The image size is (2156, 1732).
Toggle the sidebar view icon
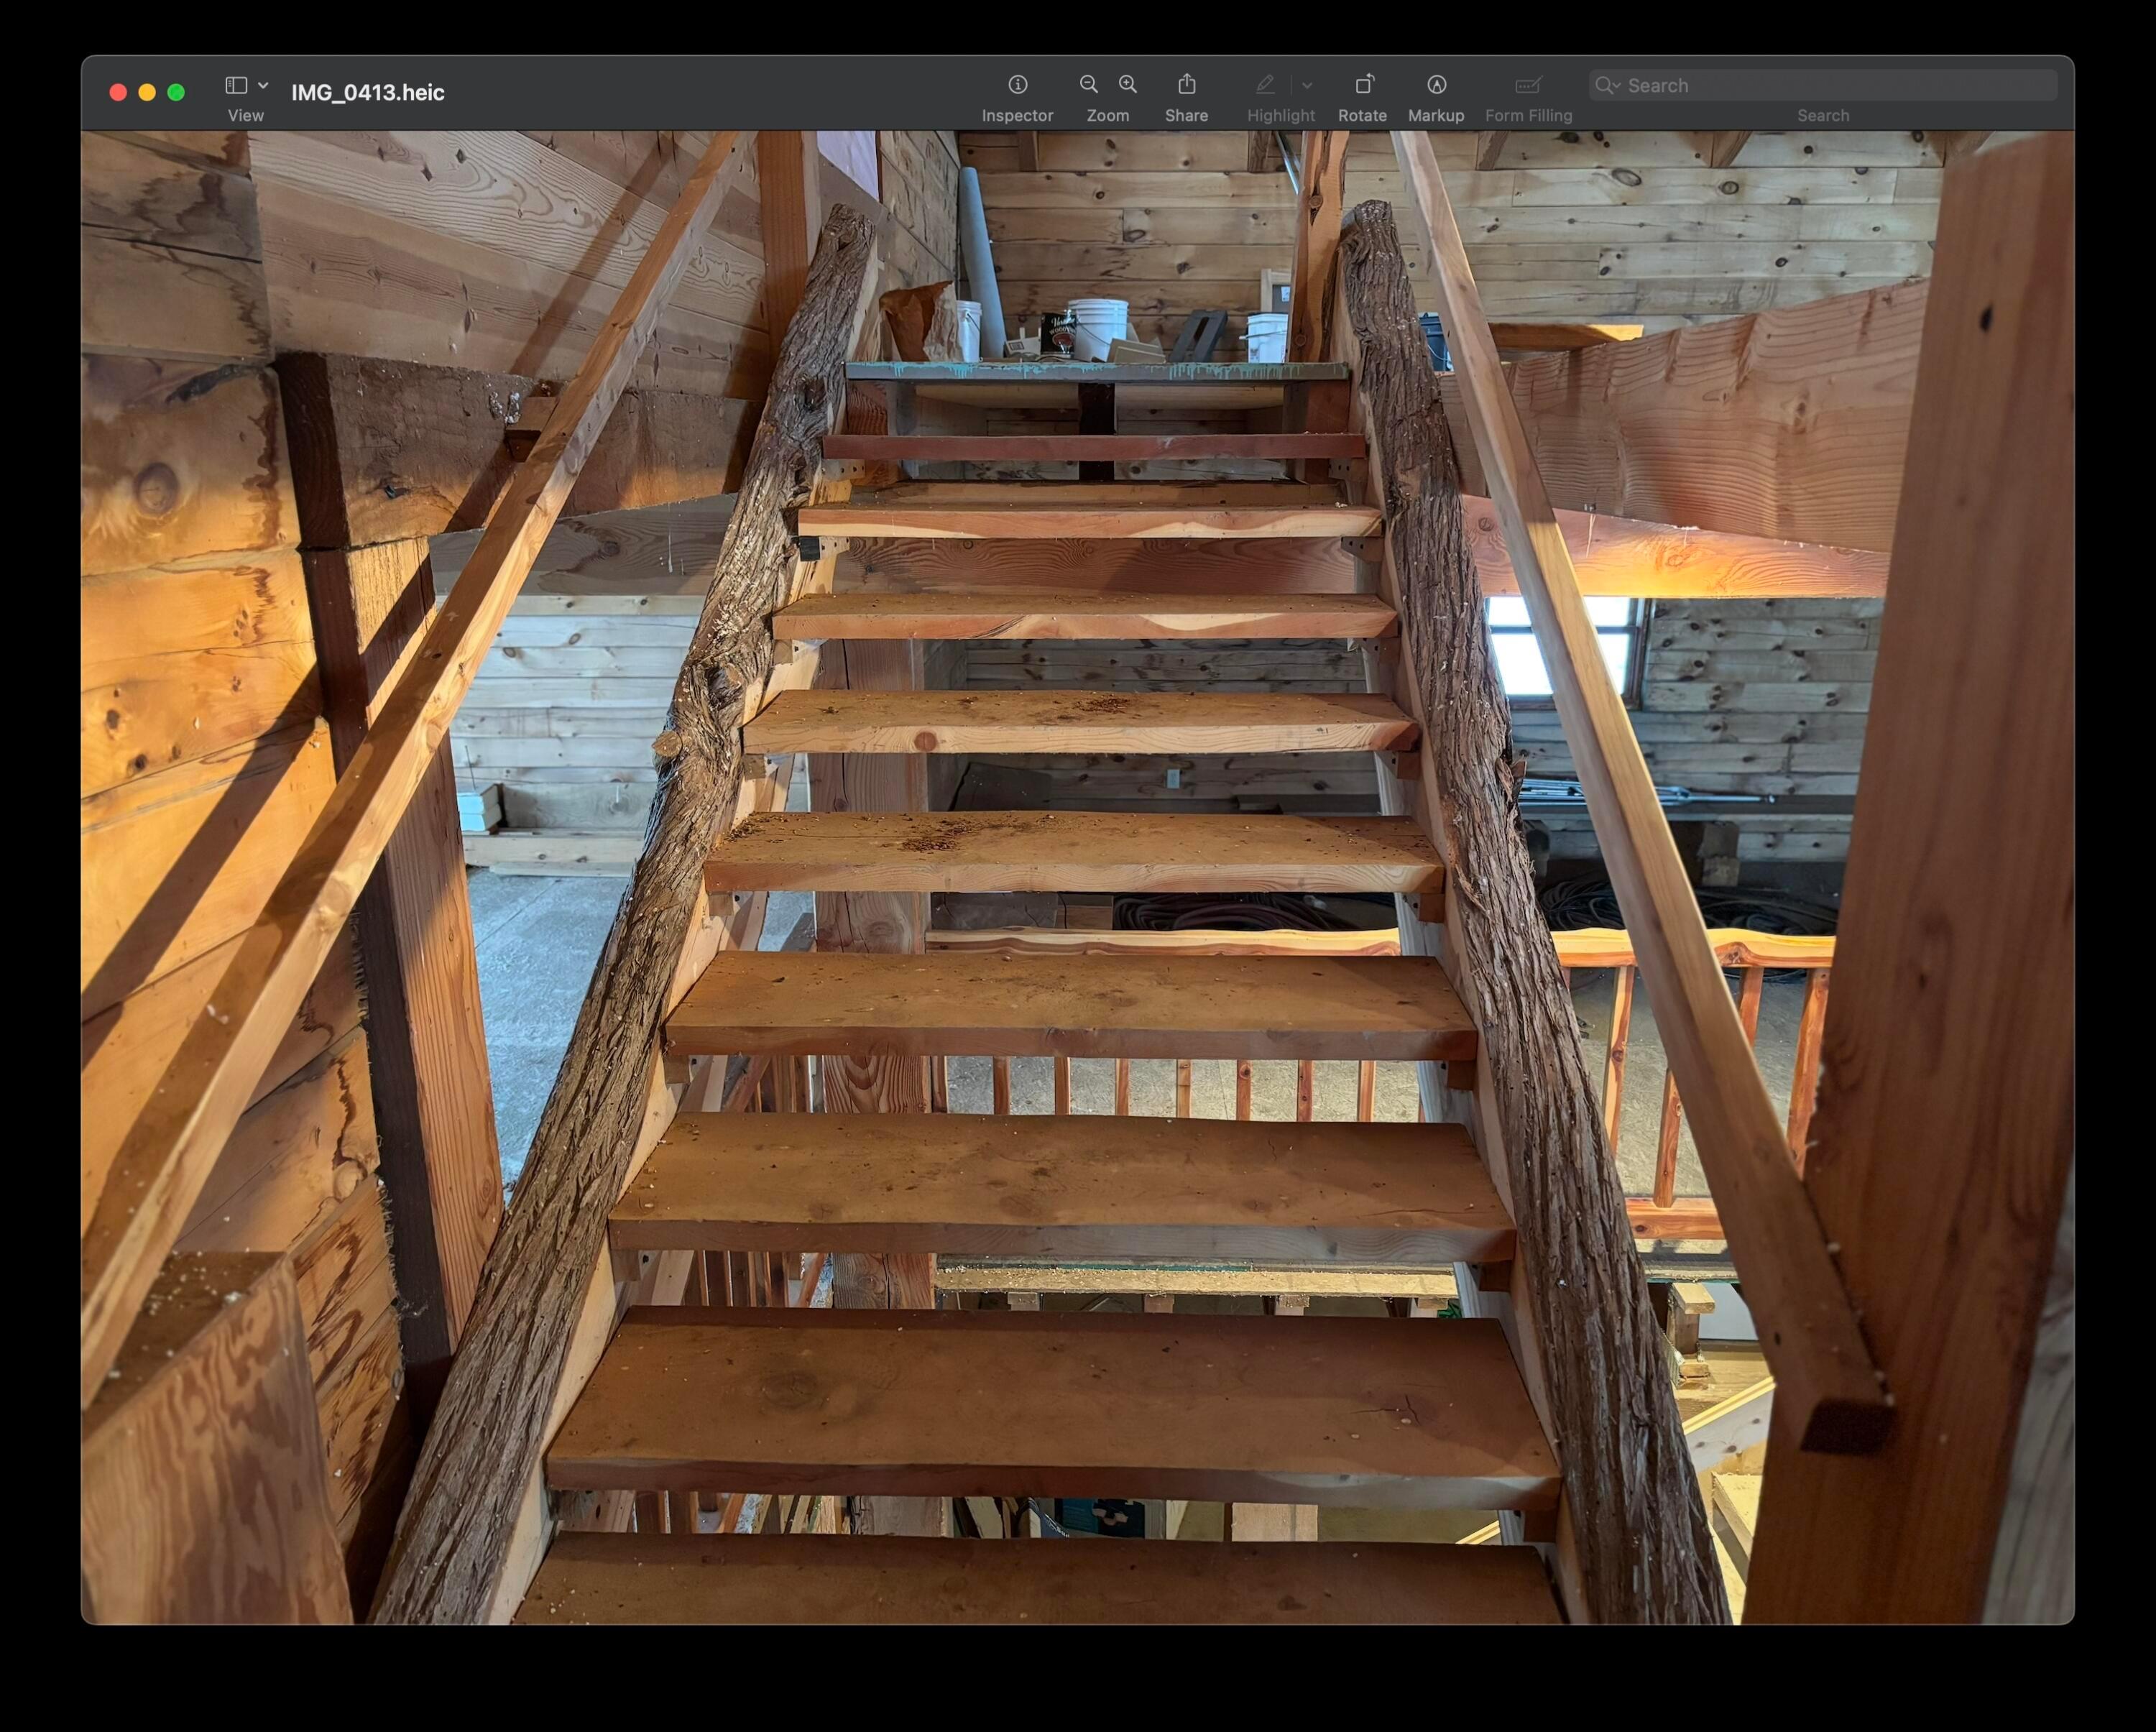pos(236,86)
